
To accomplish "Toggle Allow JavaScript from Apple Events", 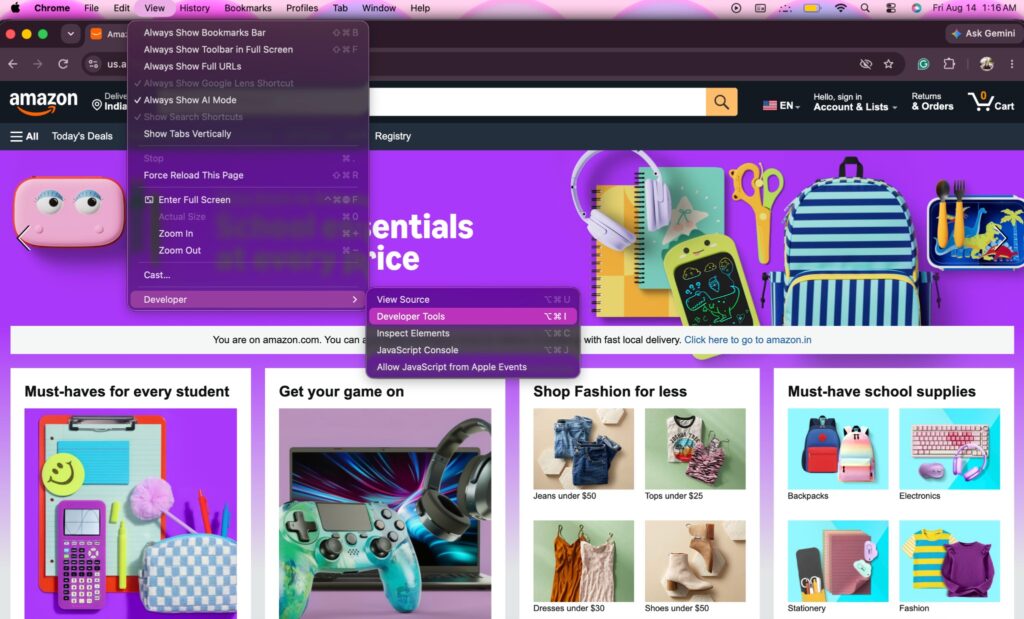I will [x=472, y=367].
